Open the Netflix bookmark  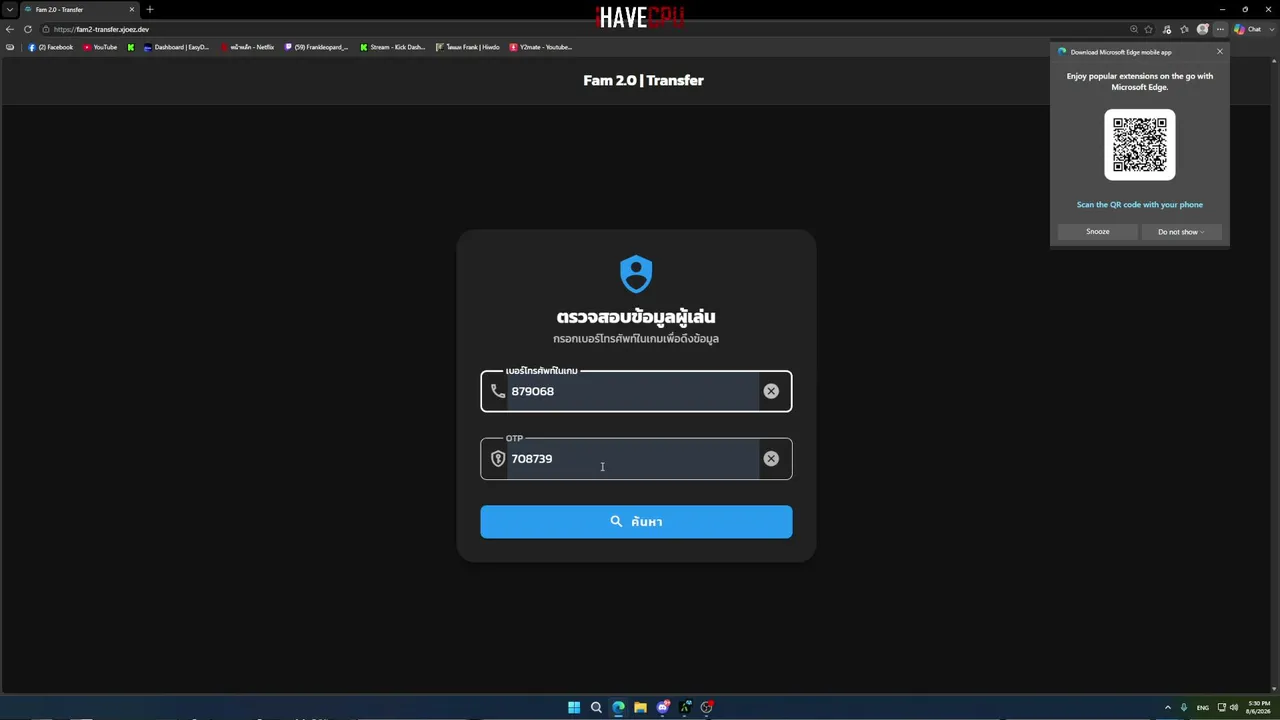point(247,47)
